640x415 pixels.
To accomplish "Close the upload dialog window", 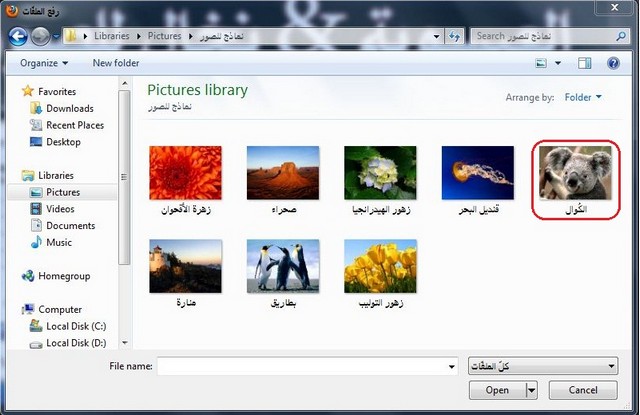I will point(614,7).
